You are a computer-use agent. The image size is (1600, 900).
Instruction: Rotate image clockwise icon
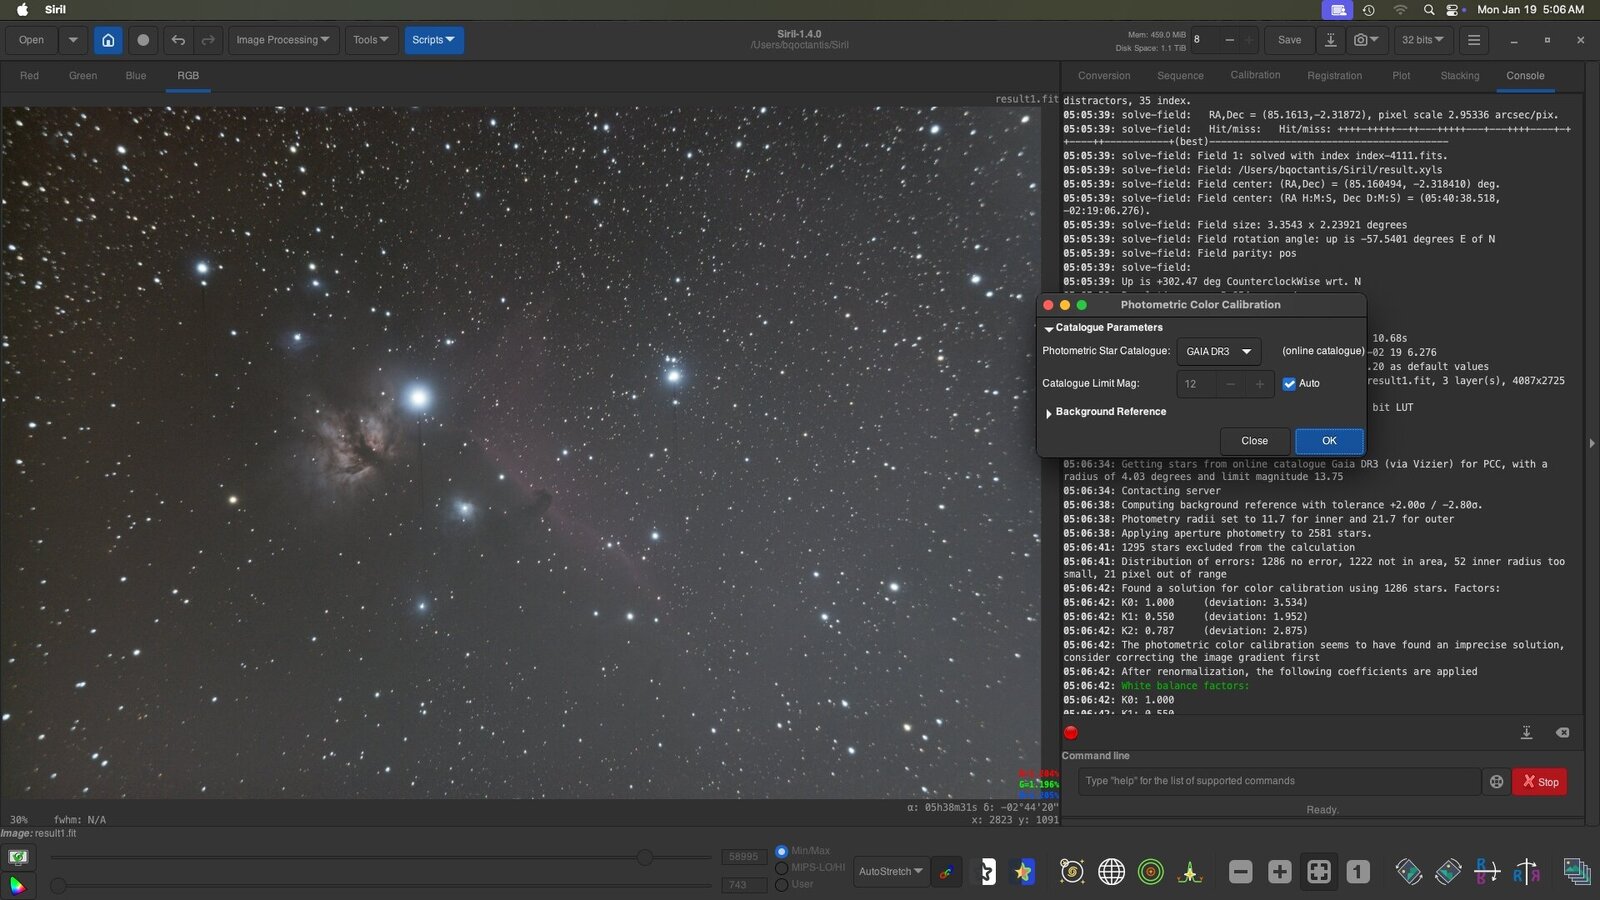(1447, 872)
